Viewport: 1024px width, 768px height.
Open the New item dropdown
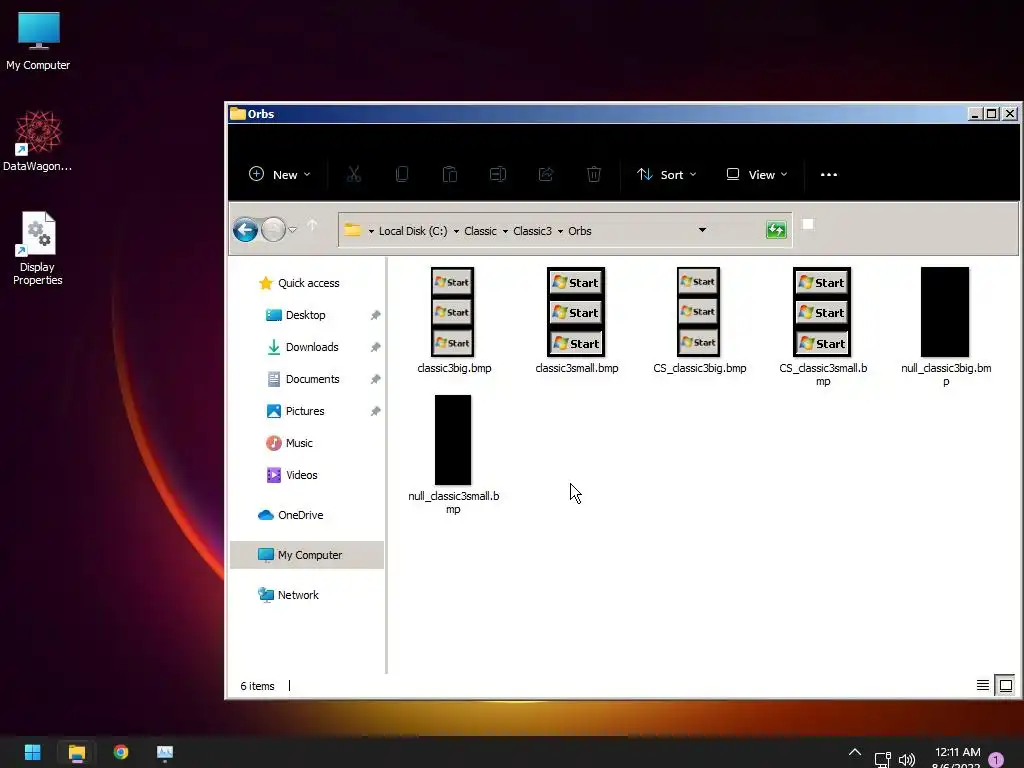280,174
